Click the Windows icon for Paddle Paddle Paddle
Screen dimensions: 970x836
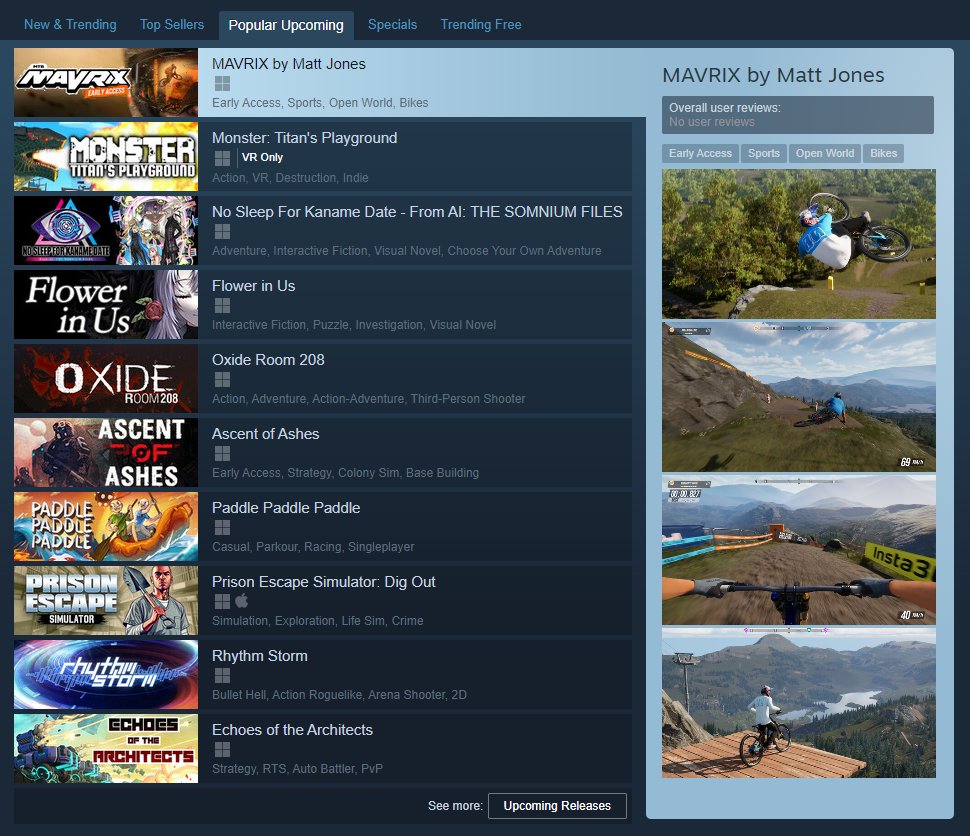(x=221, y=527)
